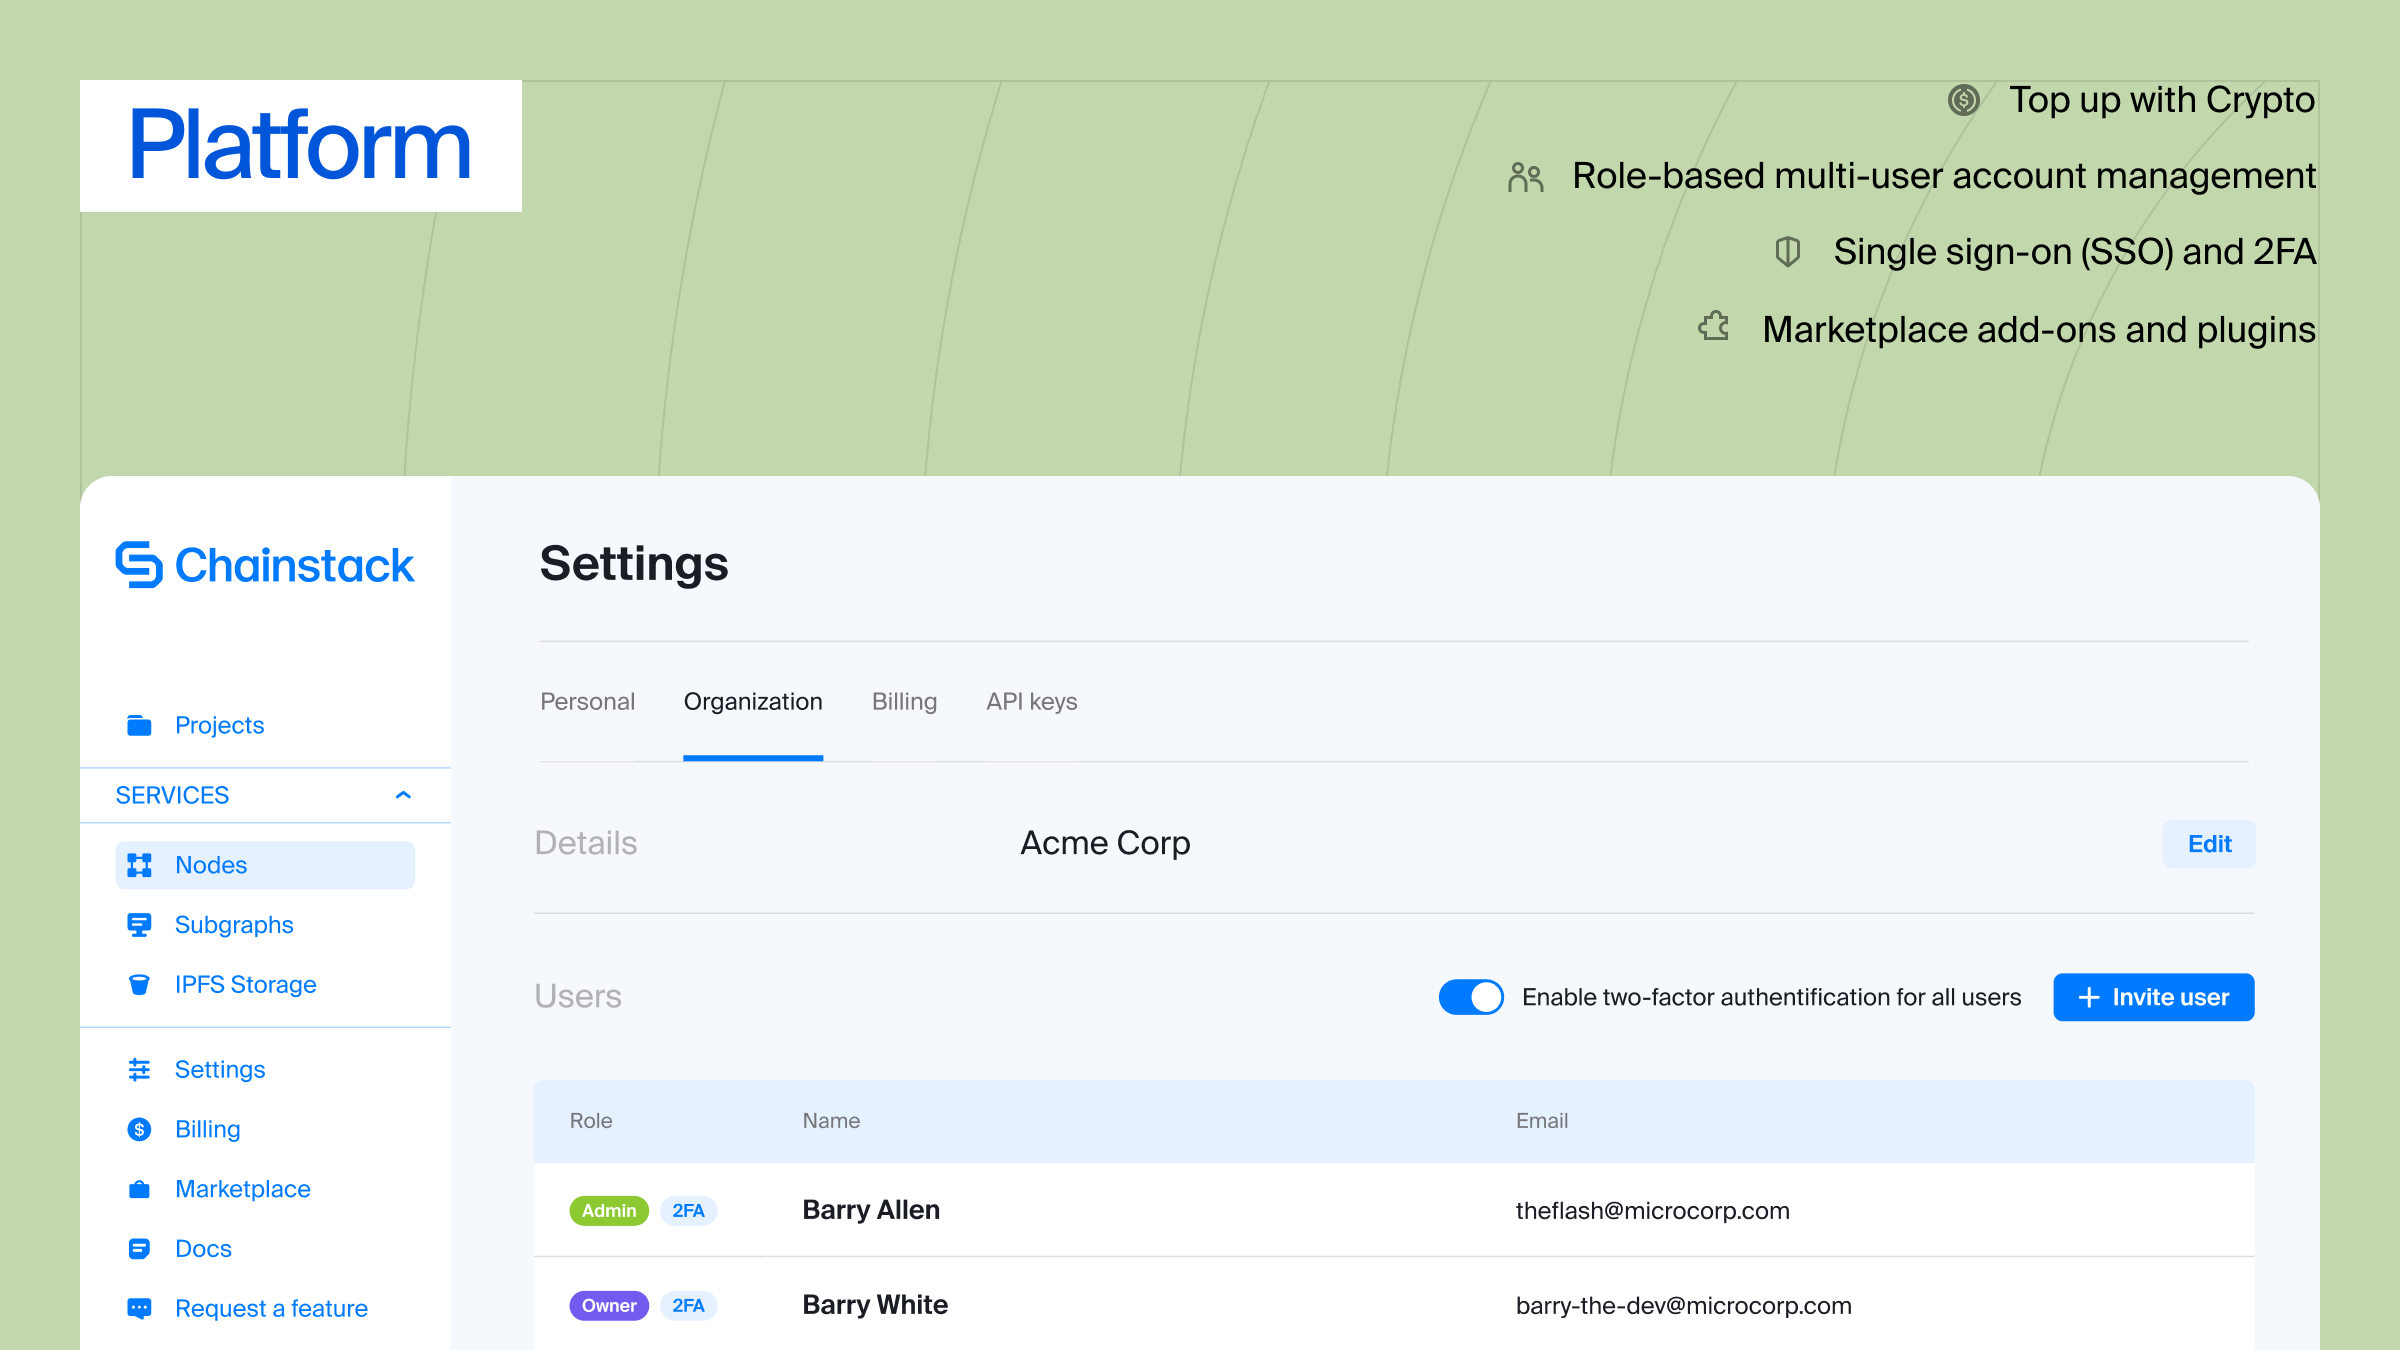The width and height of the screenshot is (2400, 1350).
Task: Click the Settings sliders icon
Action: click(x=139, y=1070)
